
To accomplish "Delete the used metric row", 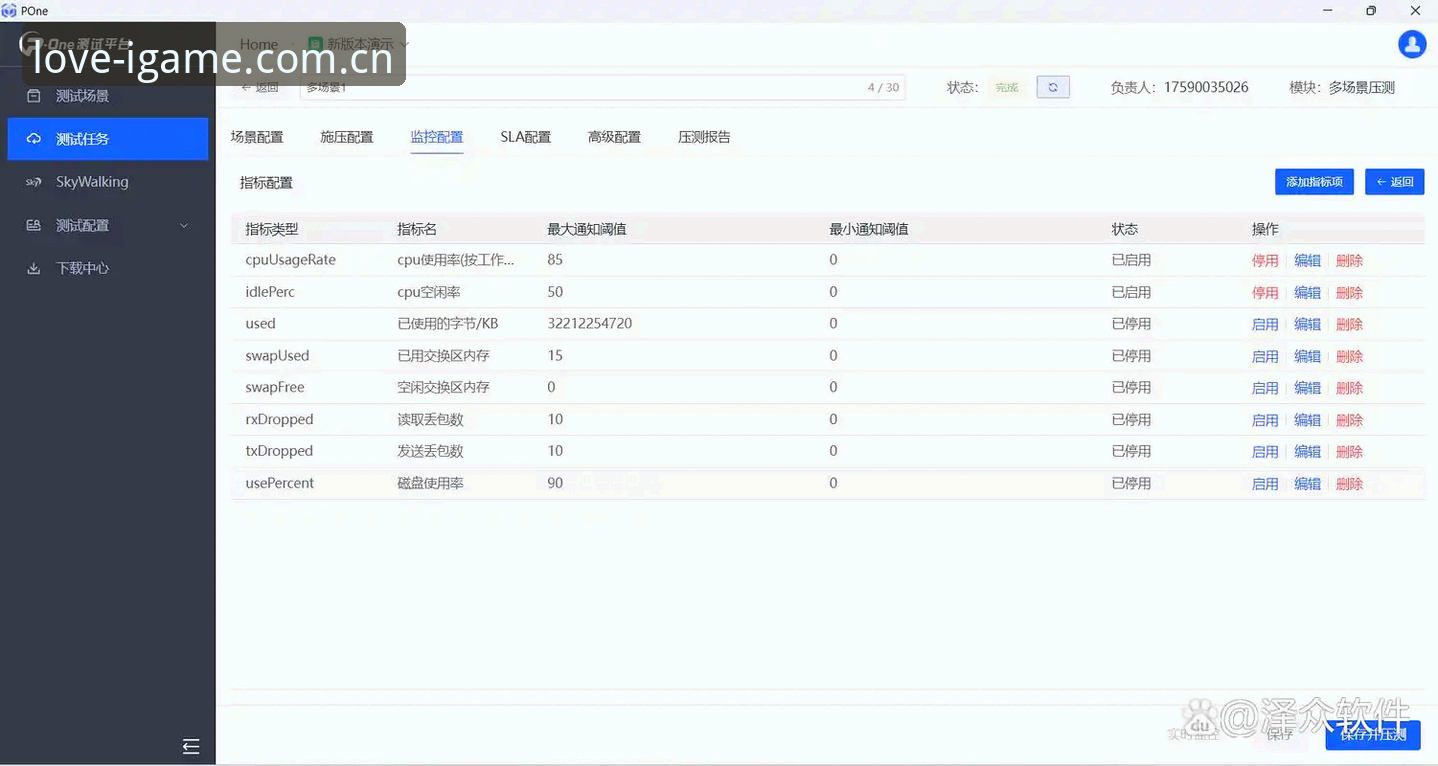I will 1349,324.
